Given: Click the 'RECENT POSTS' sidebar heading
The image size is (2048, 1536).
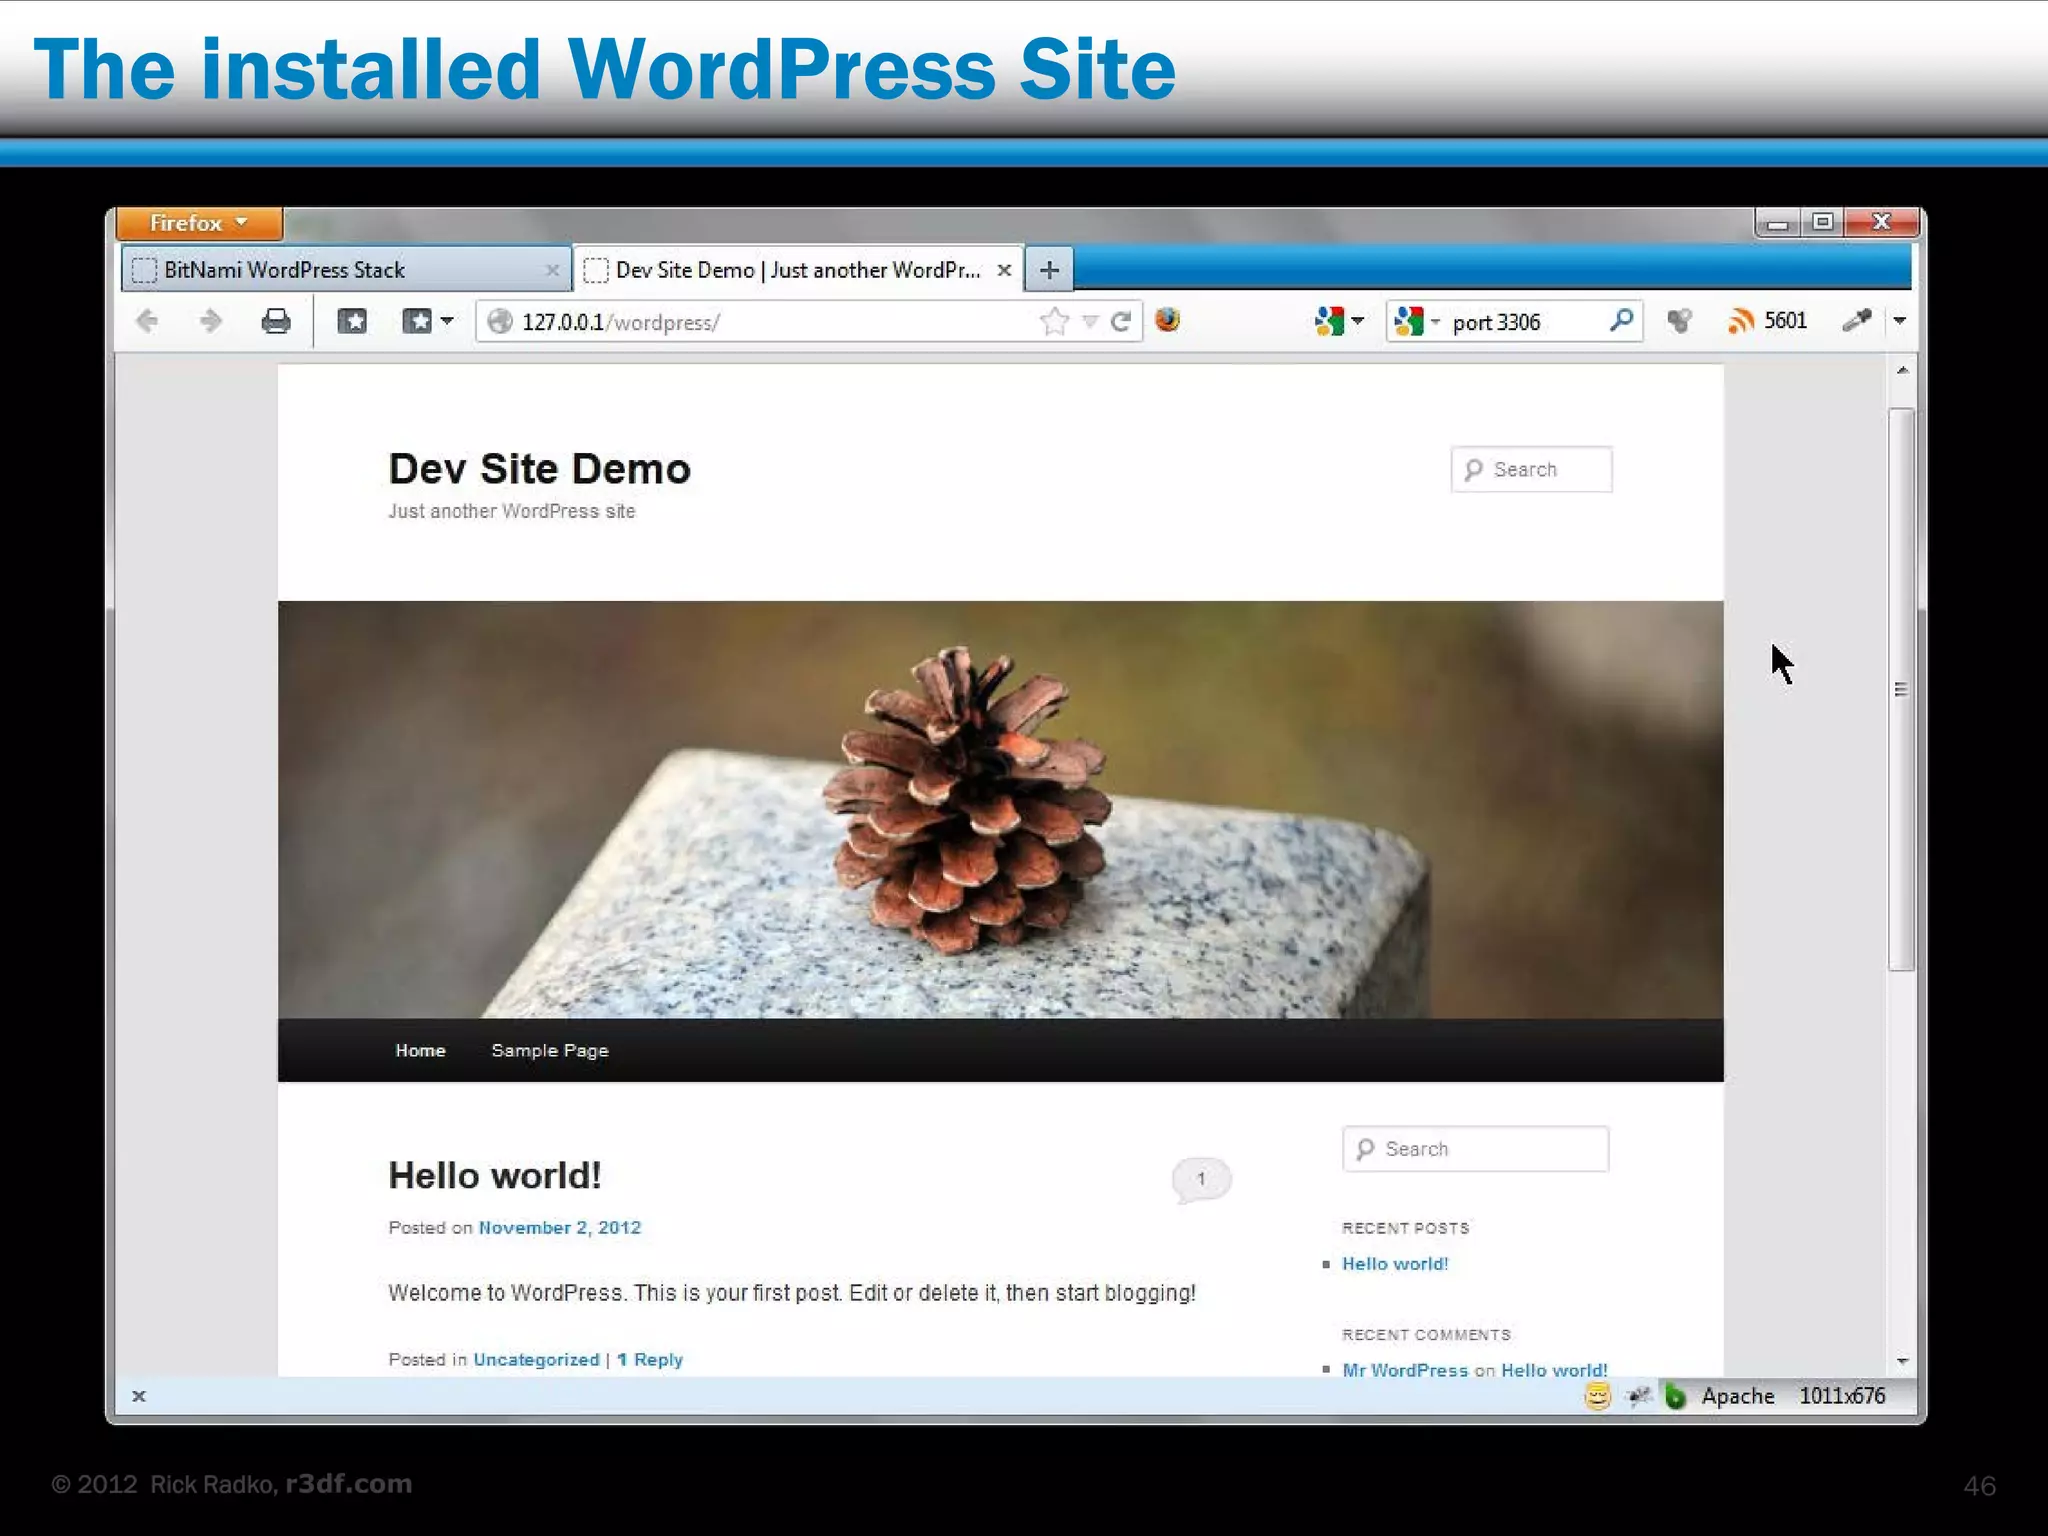Looking at the screenshot, I should (1405, 1228).
